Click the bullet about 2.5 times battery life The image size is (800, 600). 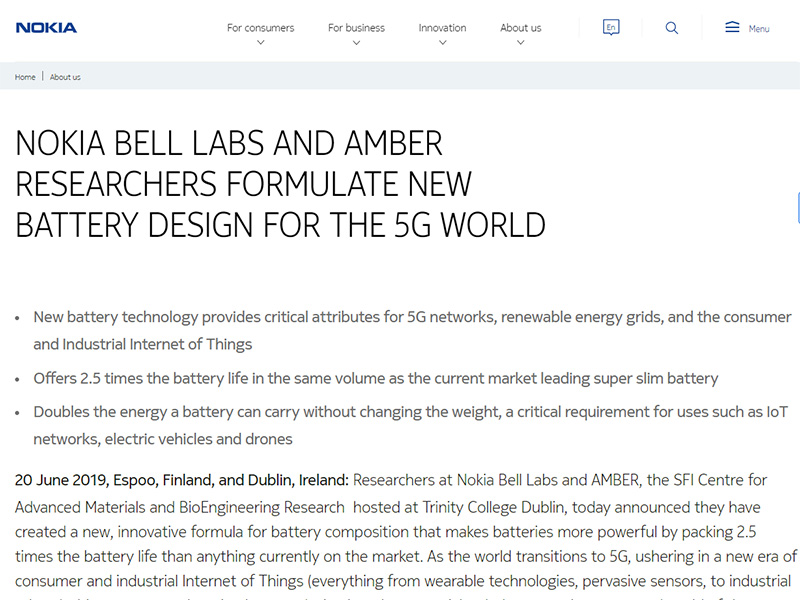(376, 379)
